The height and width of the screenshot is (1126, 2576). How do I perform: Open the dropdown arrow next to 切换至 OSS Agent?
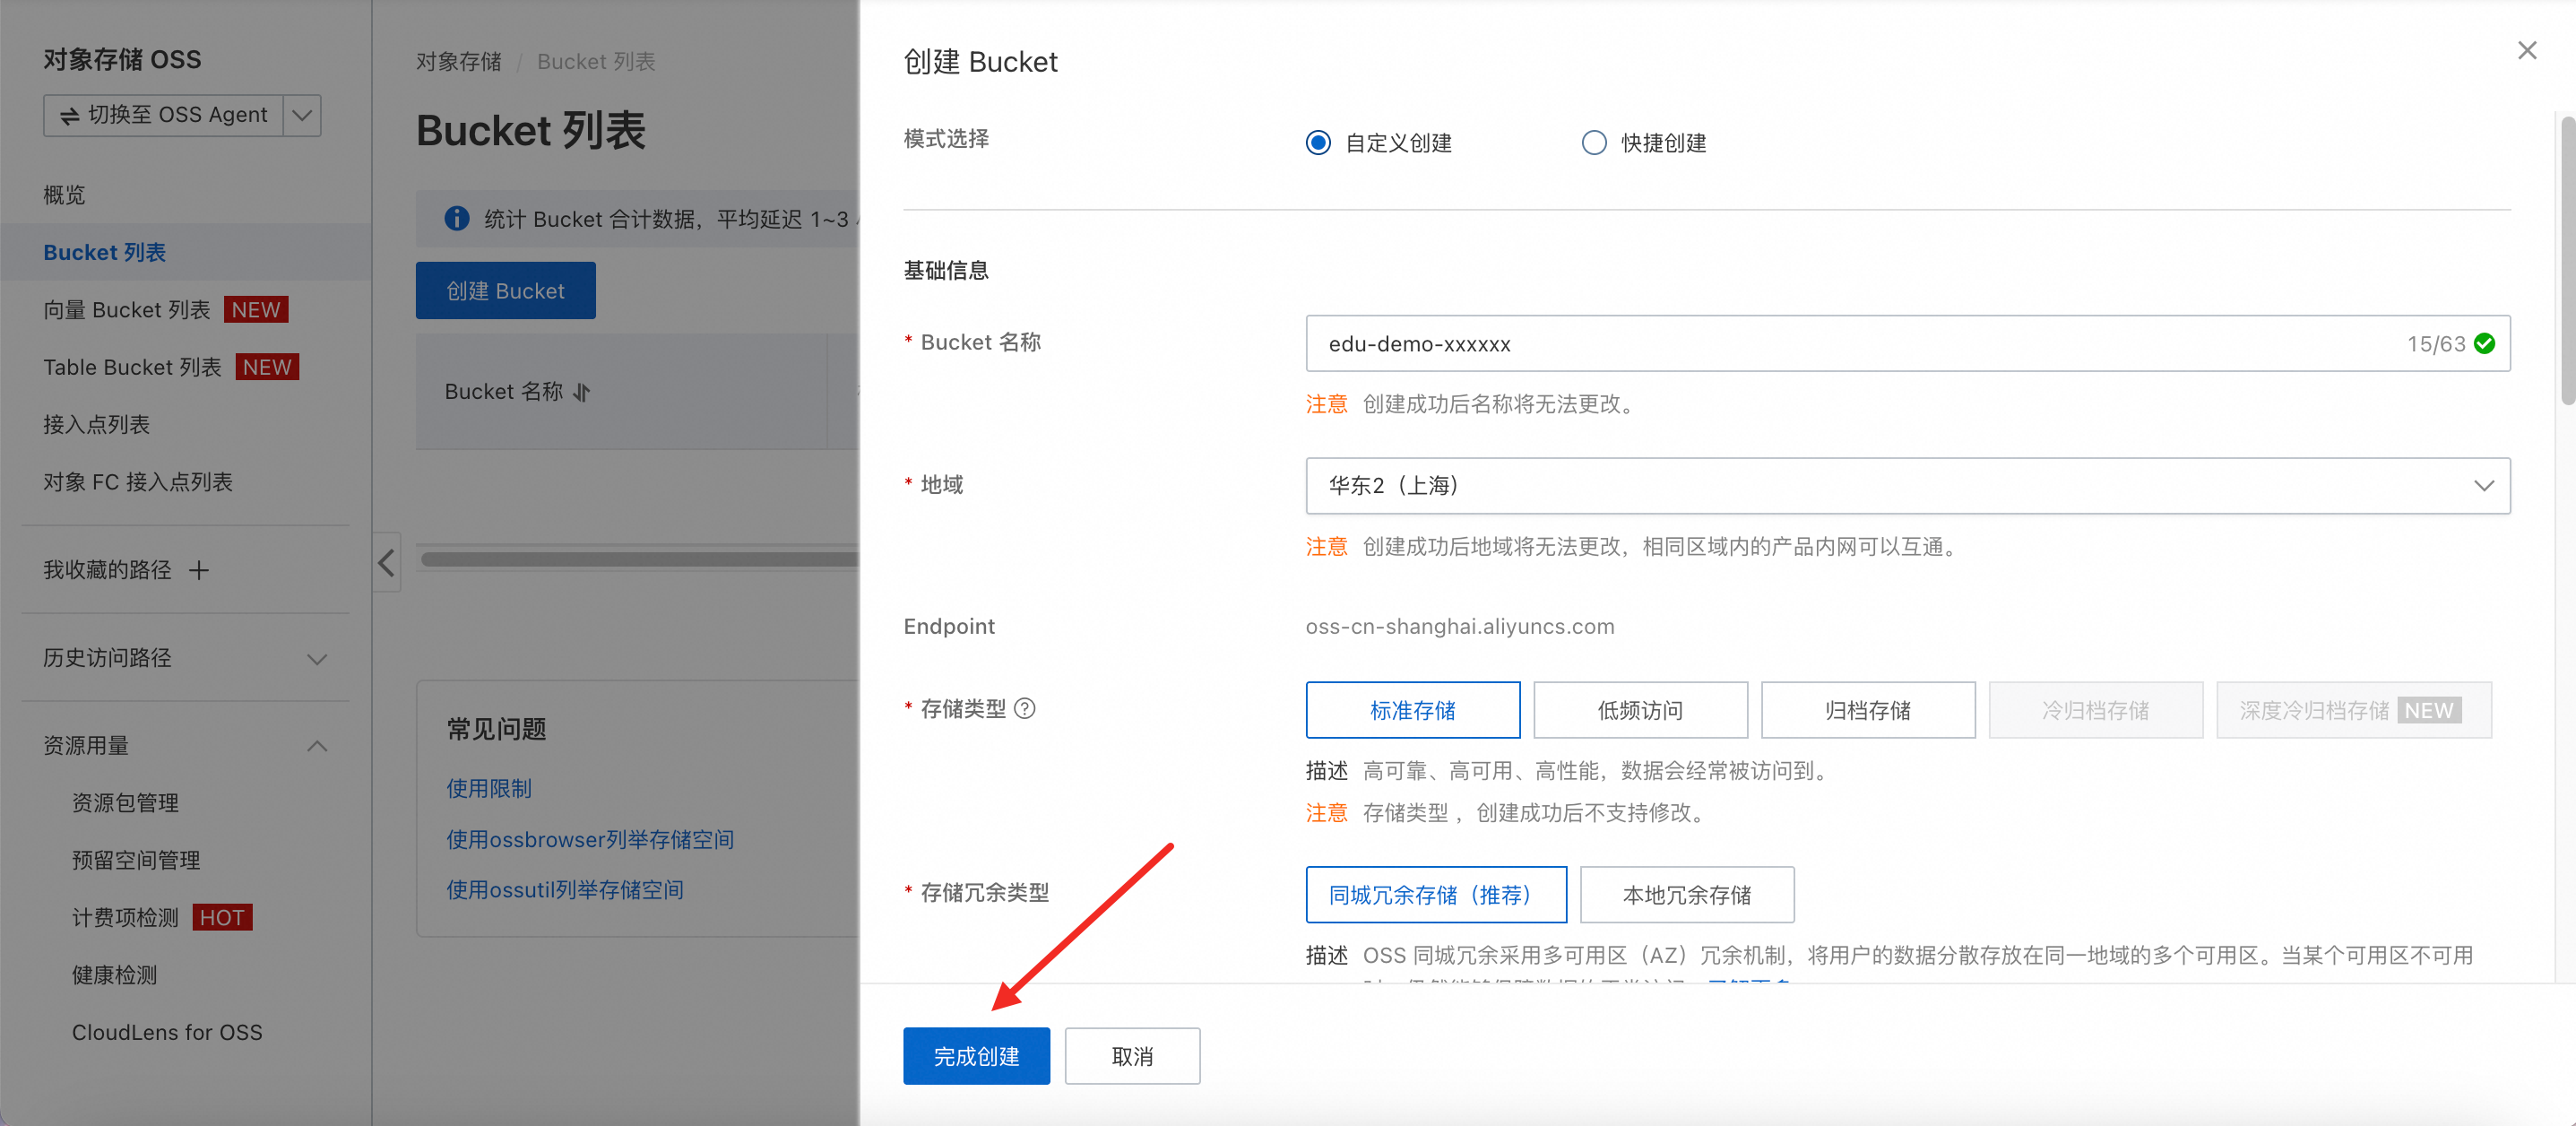coord(302,115)
